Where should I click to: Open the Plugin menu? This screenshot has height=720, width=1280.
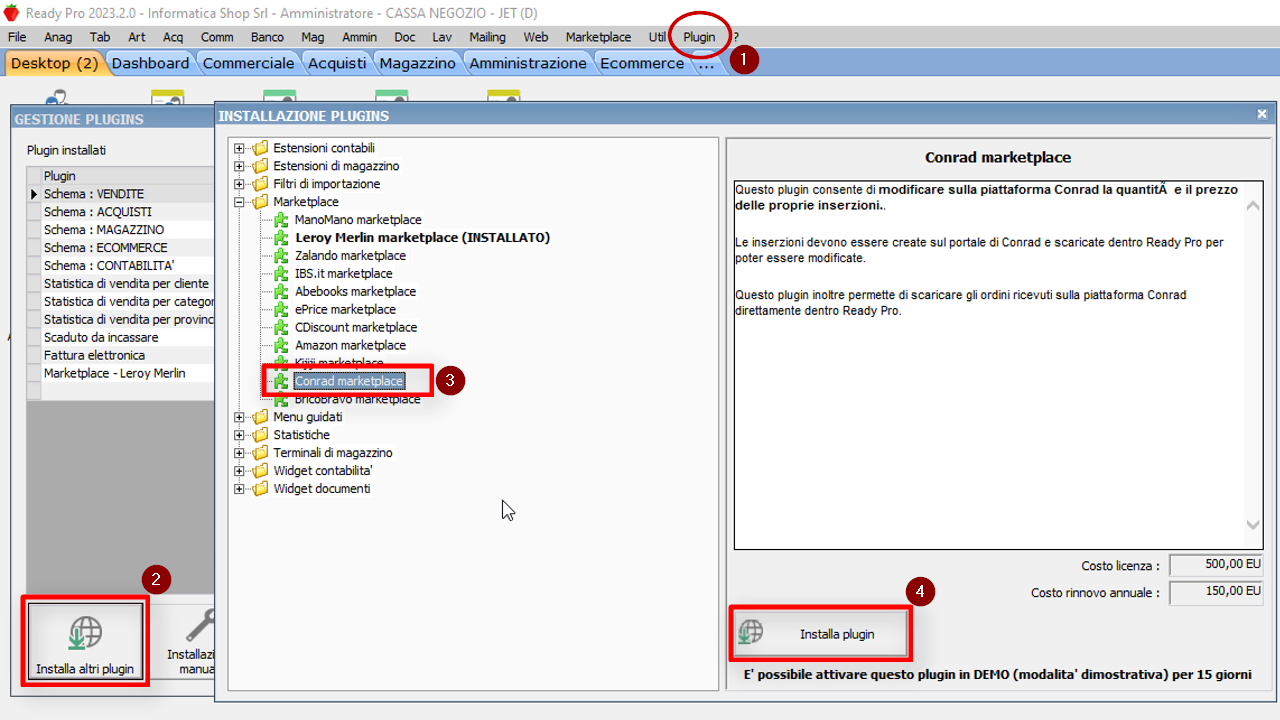pyautogui.click(x=699, y=37)
